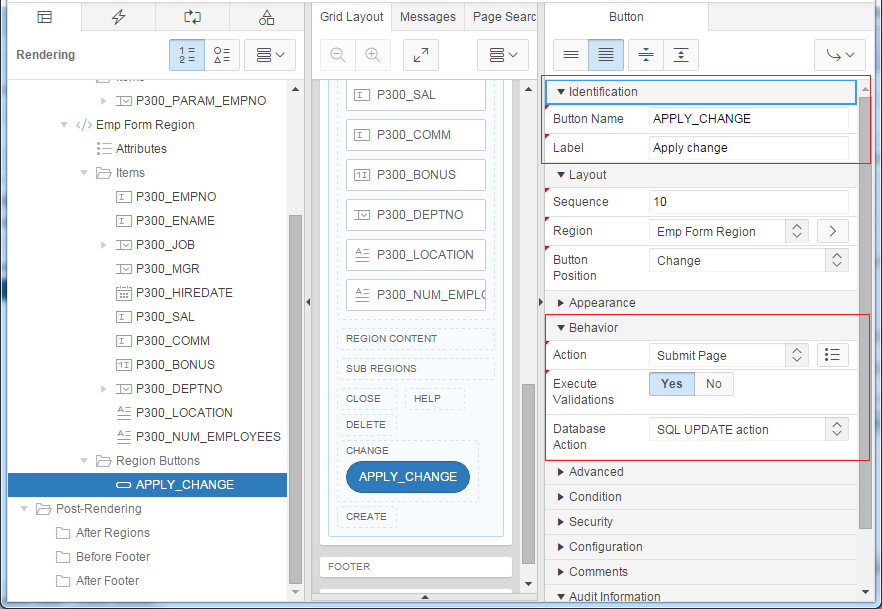Collapse the Post-Rendering folder
The height and width of the screenshot is (609, 882).
tap(24, 508)
